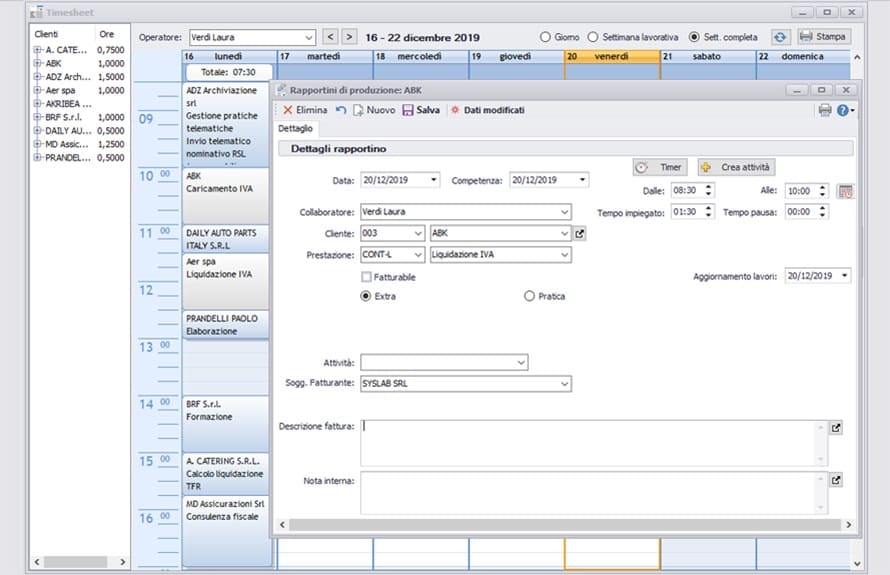The width and height of the screenshot is (890, 575).
Task: Enable the Fatturabile checkbox
Action: (366, 277)
